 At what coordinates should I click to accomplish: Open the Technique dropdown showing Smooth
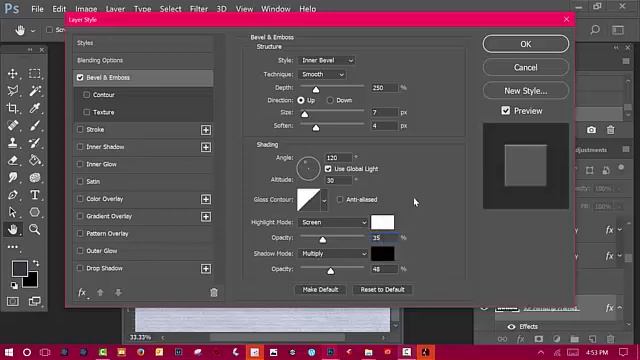(322, 74)
